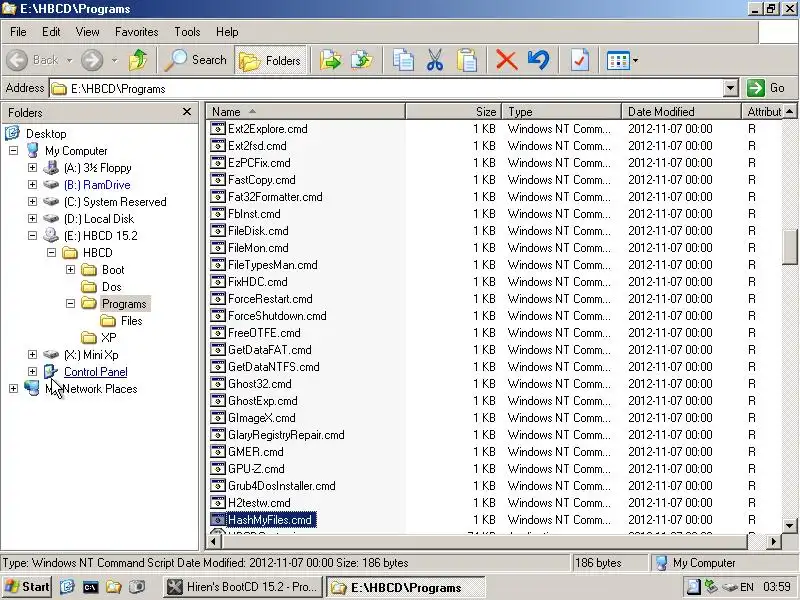Click the Move To folder icon

[x=330, y=60]
